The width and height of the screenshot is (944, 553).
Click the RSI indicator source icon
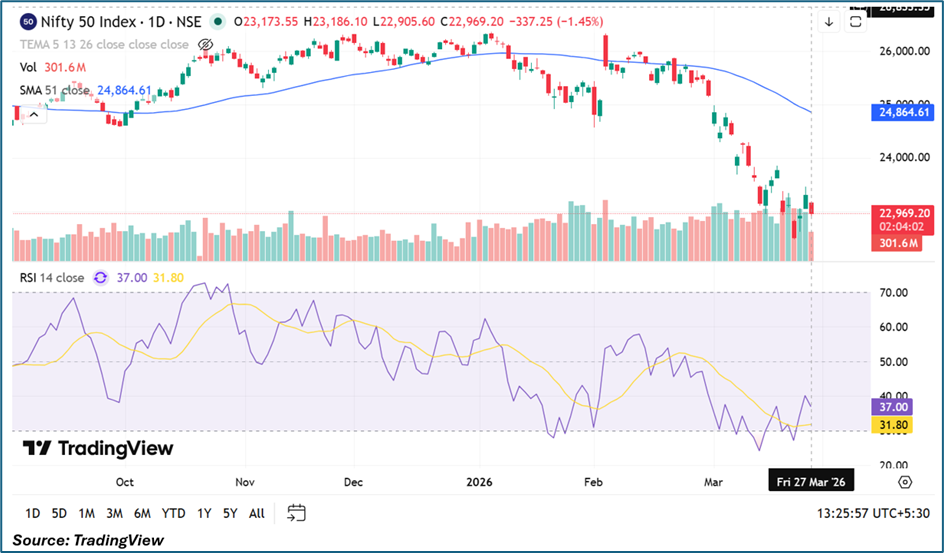click(x=100, y=278)
